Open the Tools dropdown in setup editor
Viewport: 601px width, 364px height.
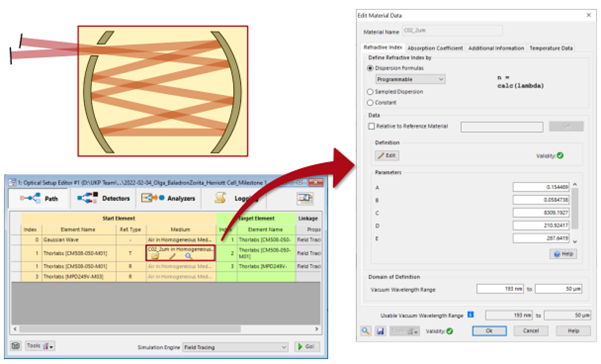tap(40, 346)
